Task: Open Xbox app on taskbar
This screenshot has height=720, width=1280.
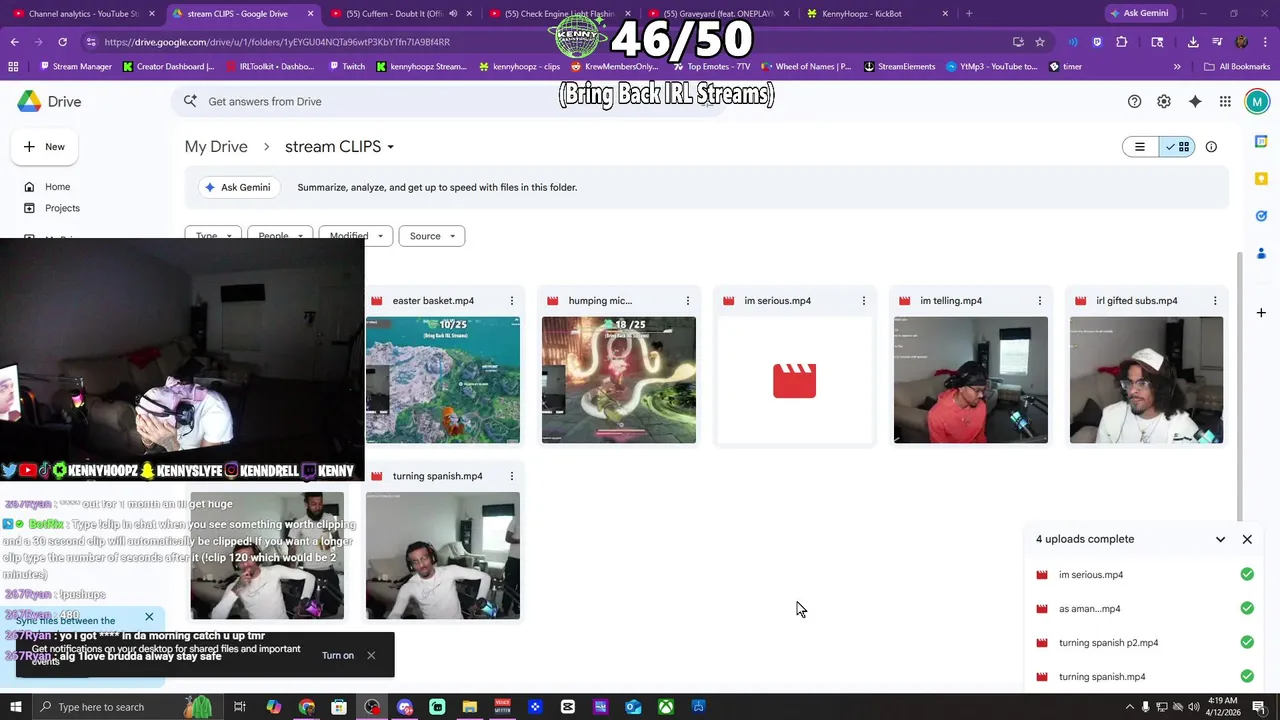Action: (665, 707)
